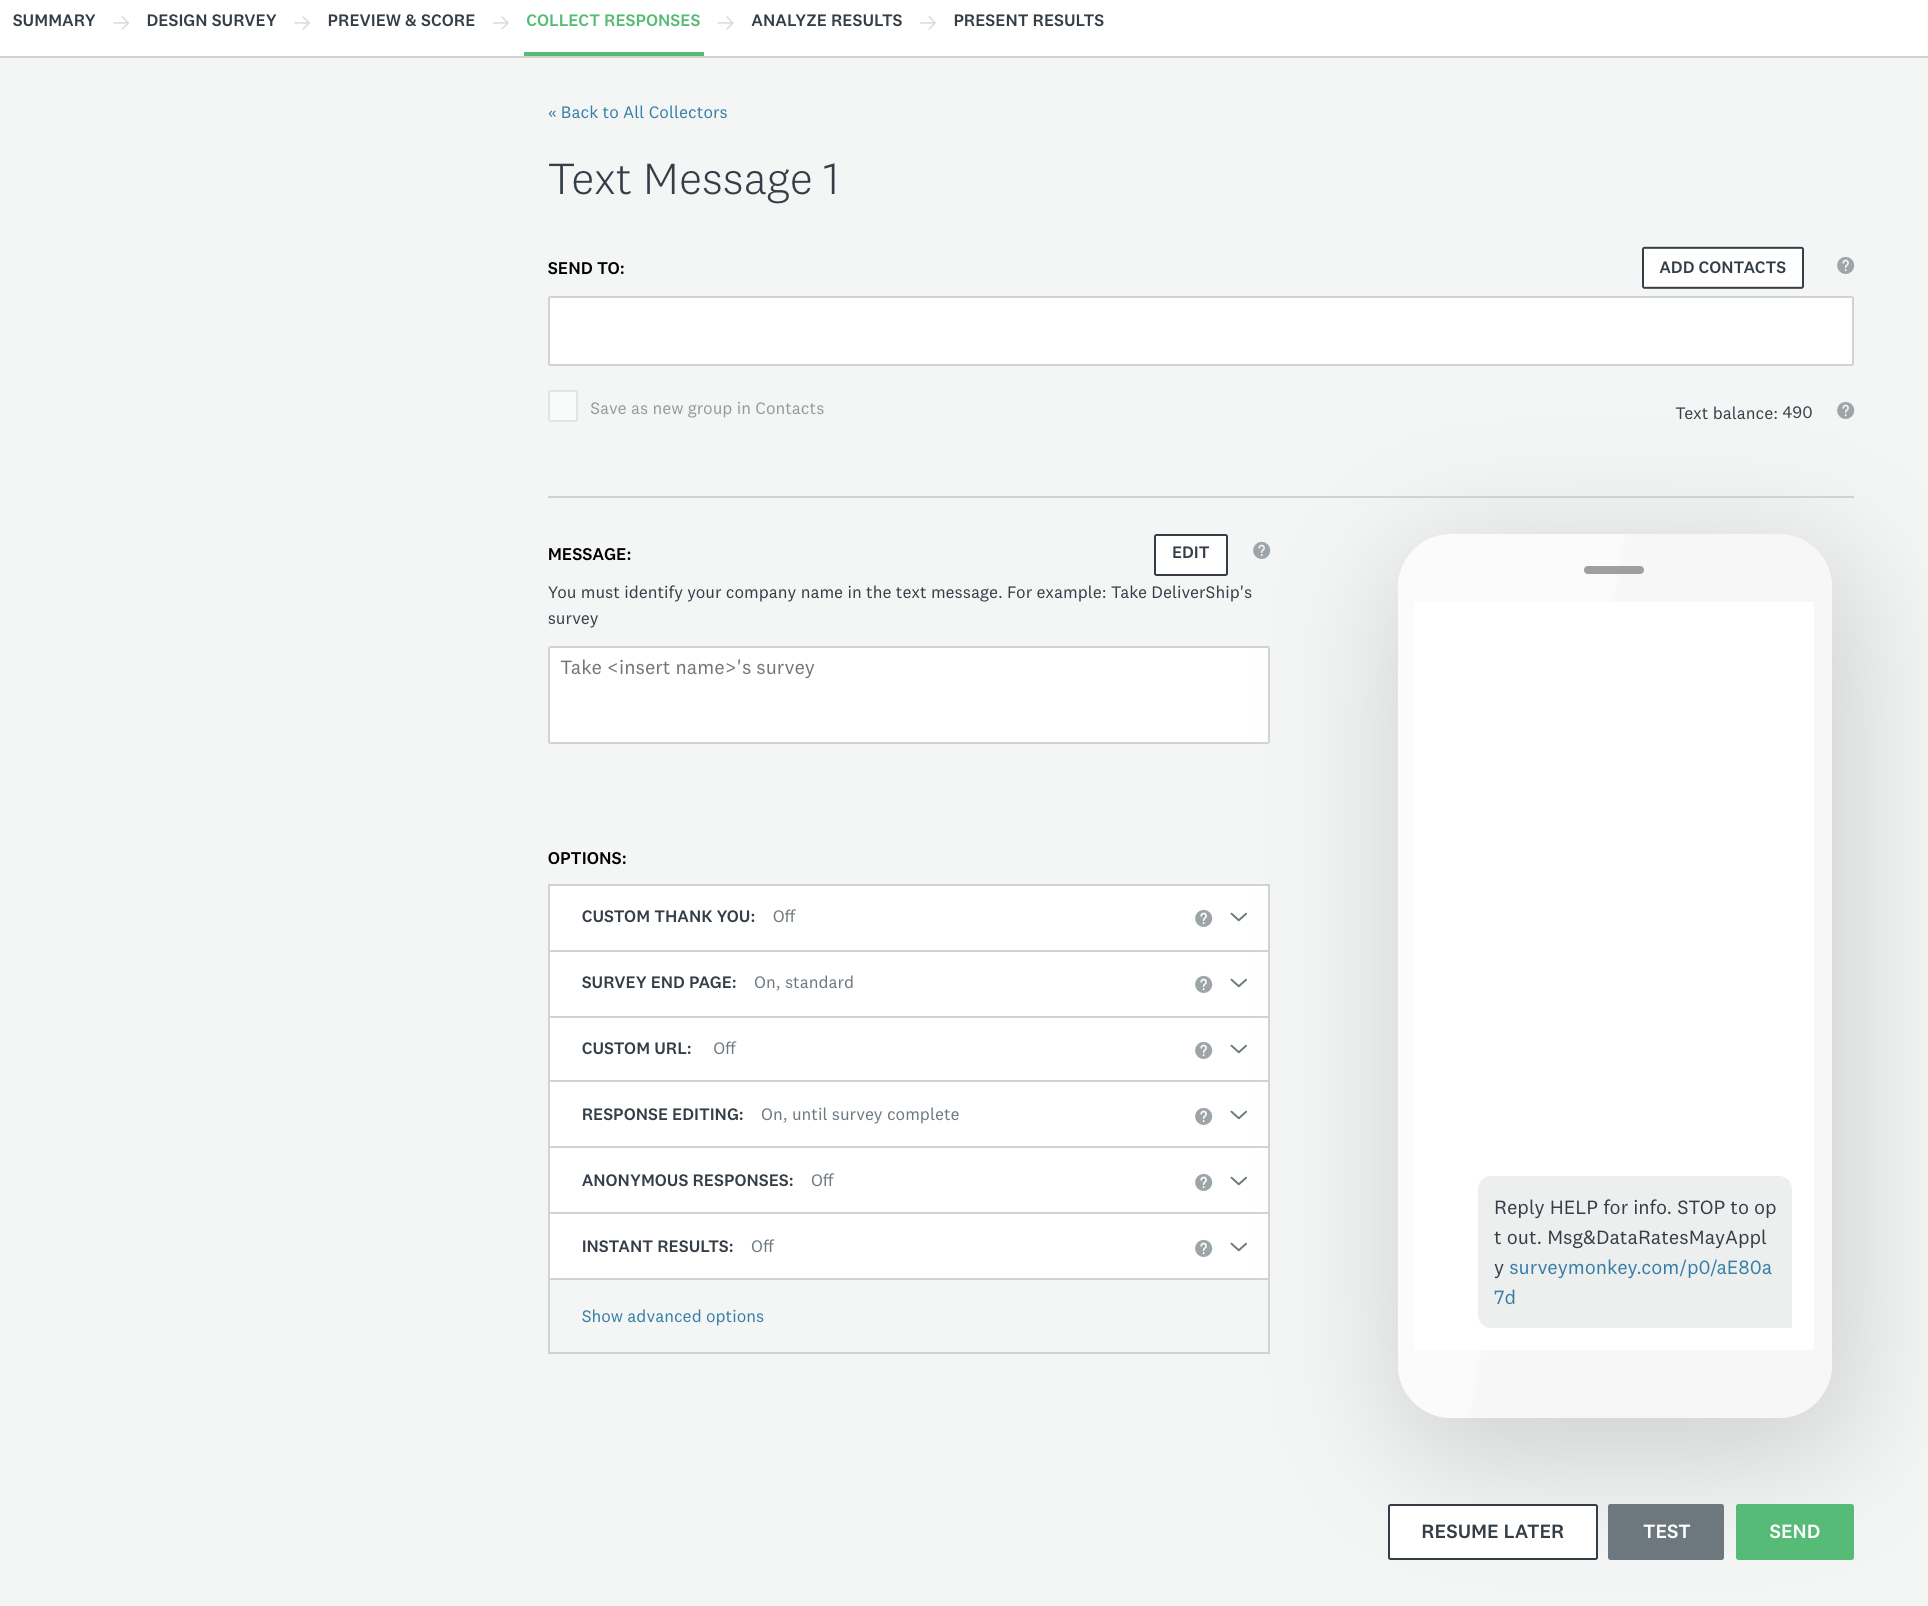Click the ADD CONTACTS button

tap(1721, 267)
